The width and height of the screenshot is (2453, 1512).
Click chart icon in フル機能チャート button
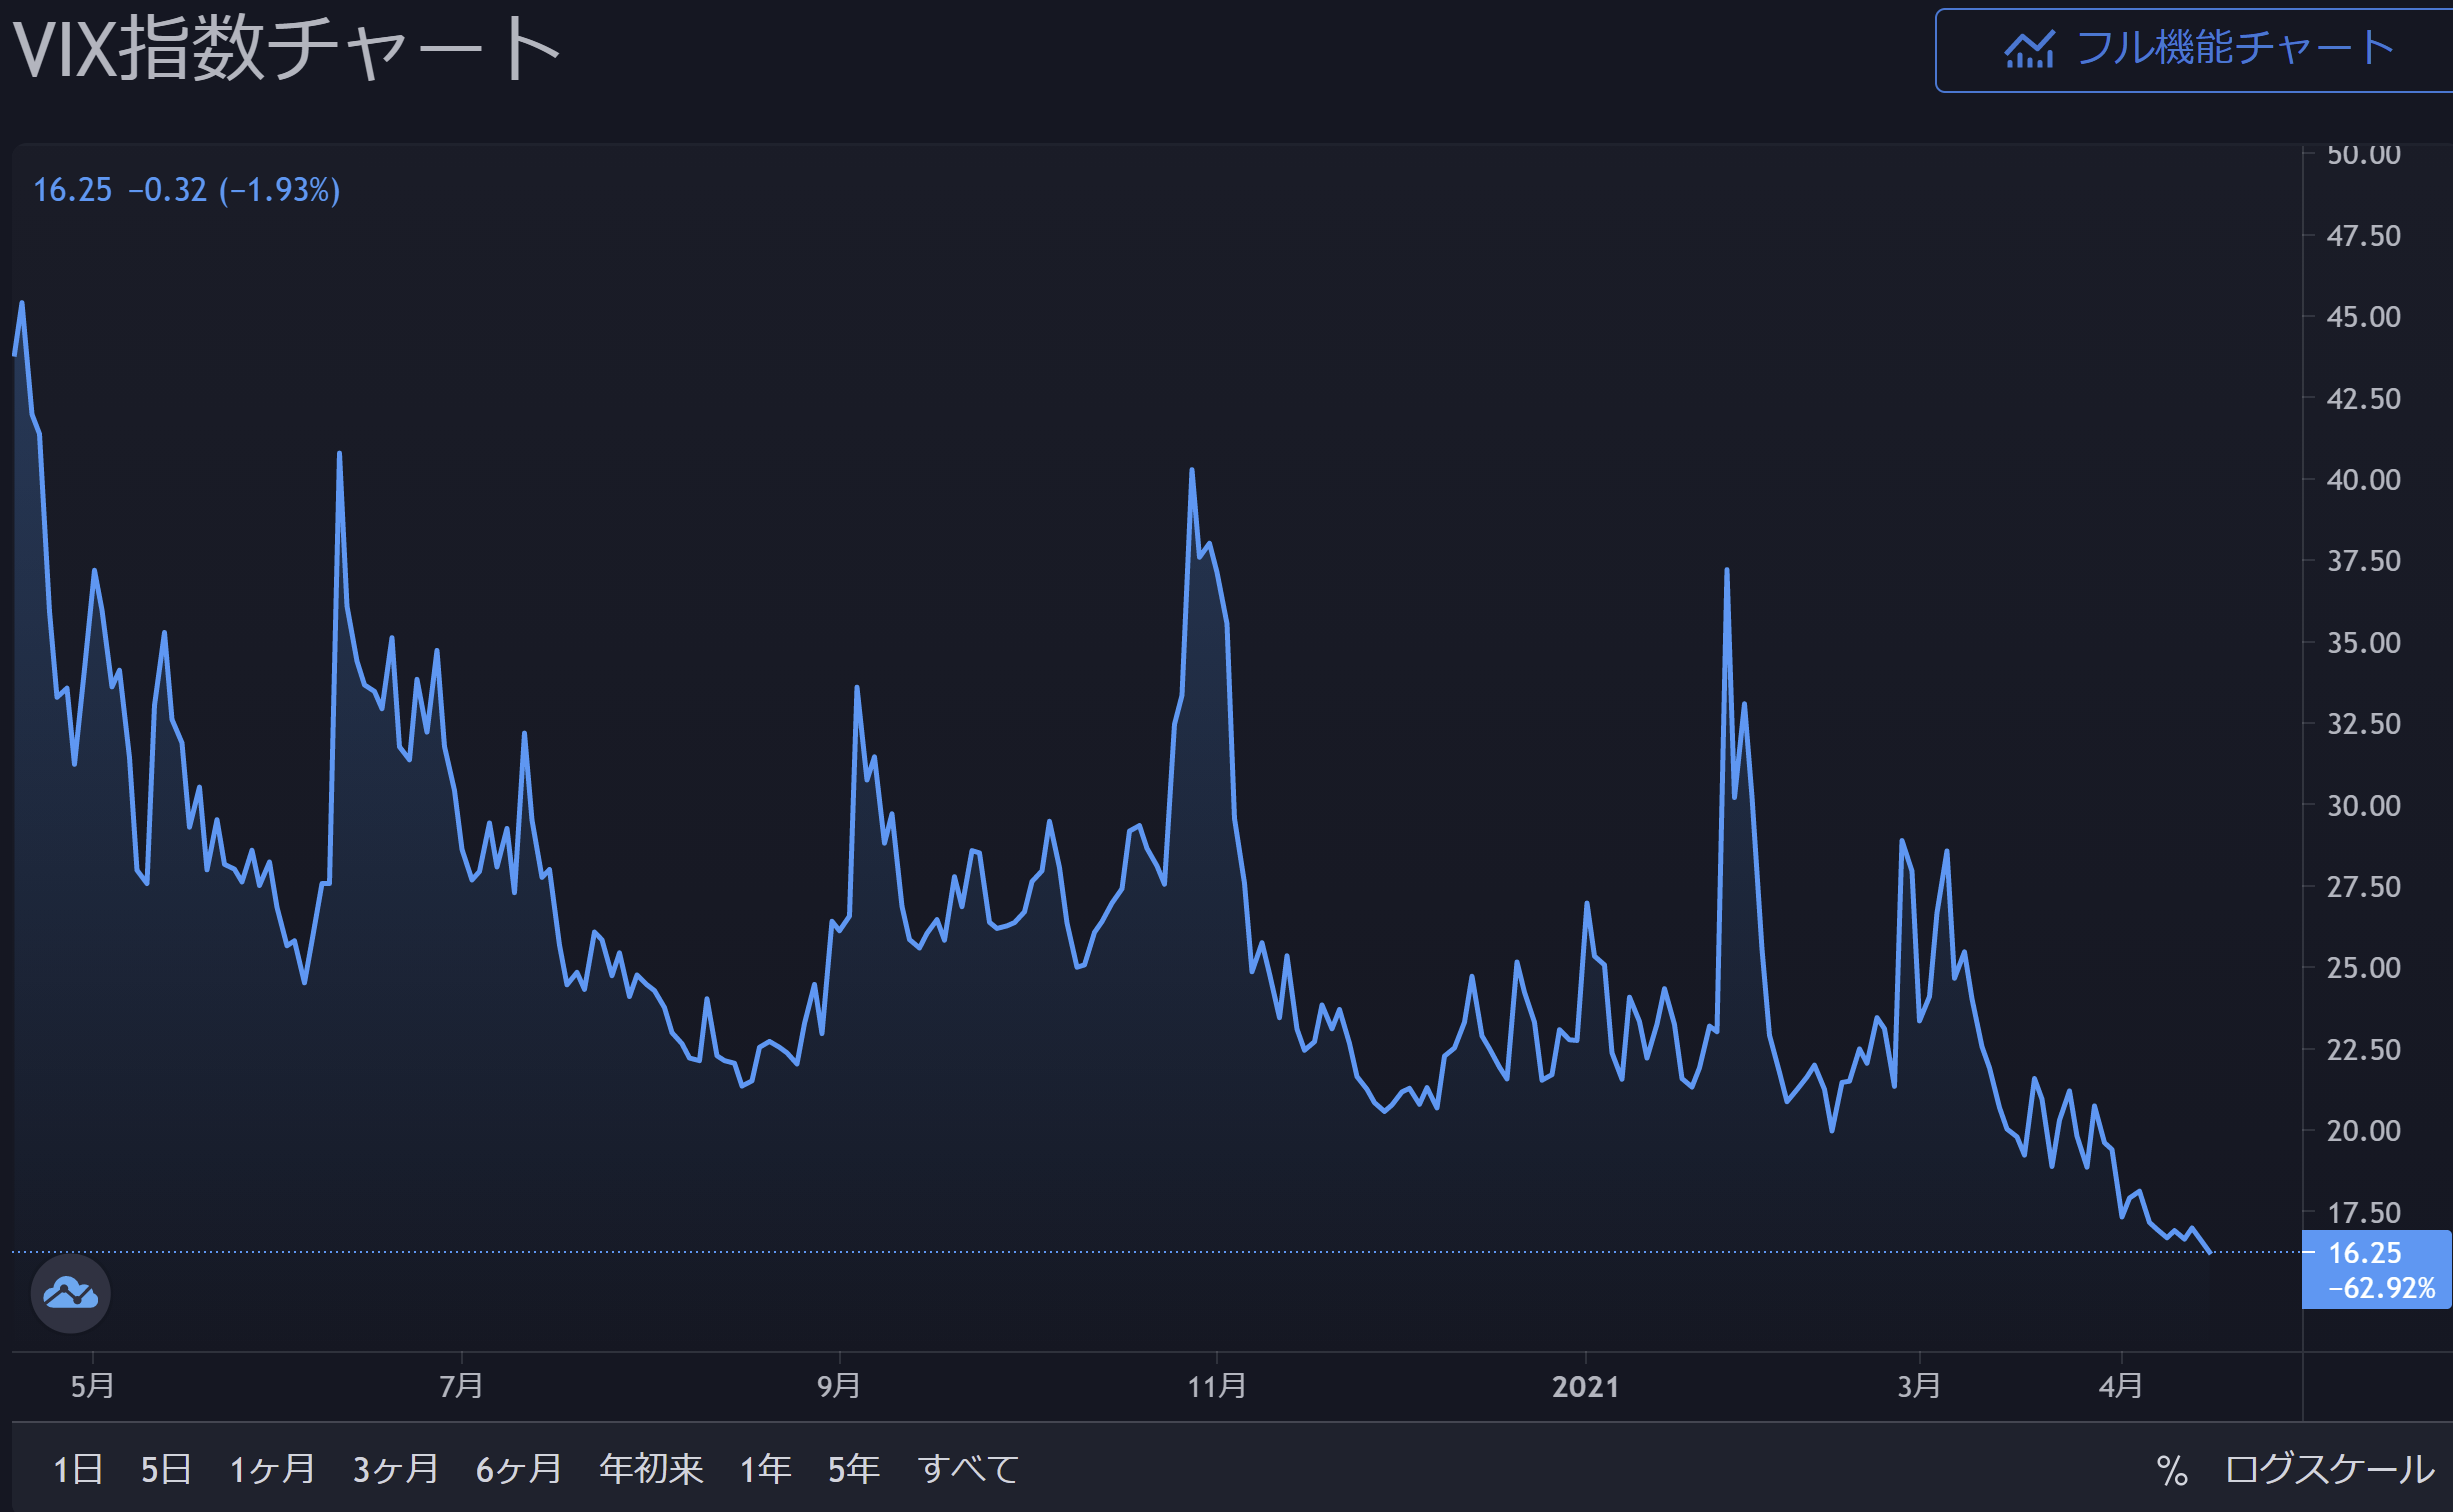pyautogui.click(x=2029, y=50)
